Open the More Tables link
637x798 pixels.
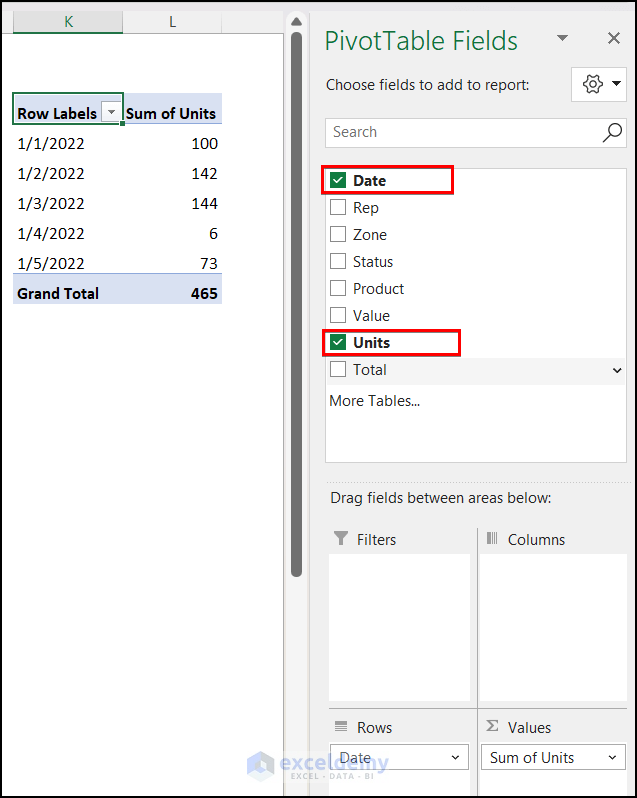pos(374,401)
